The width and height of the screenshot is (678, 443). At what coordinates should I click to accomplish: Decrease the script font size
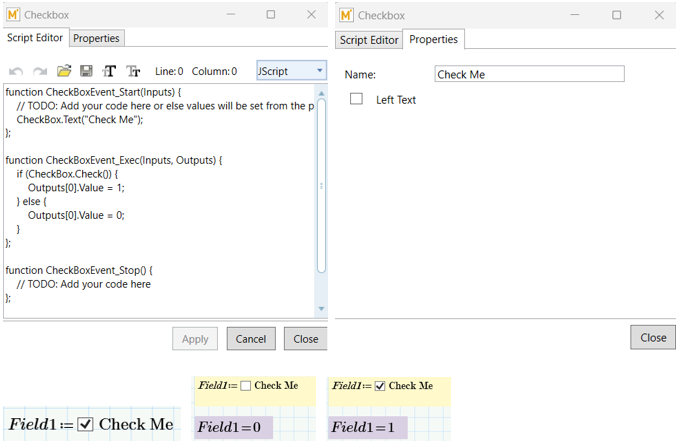tap(133, 71)
